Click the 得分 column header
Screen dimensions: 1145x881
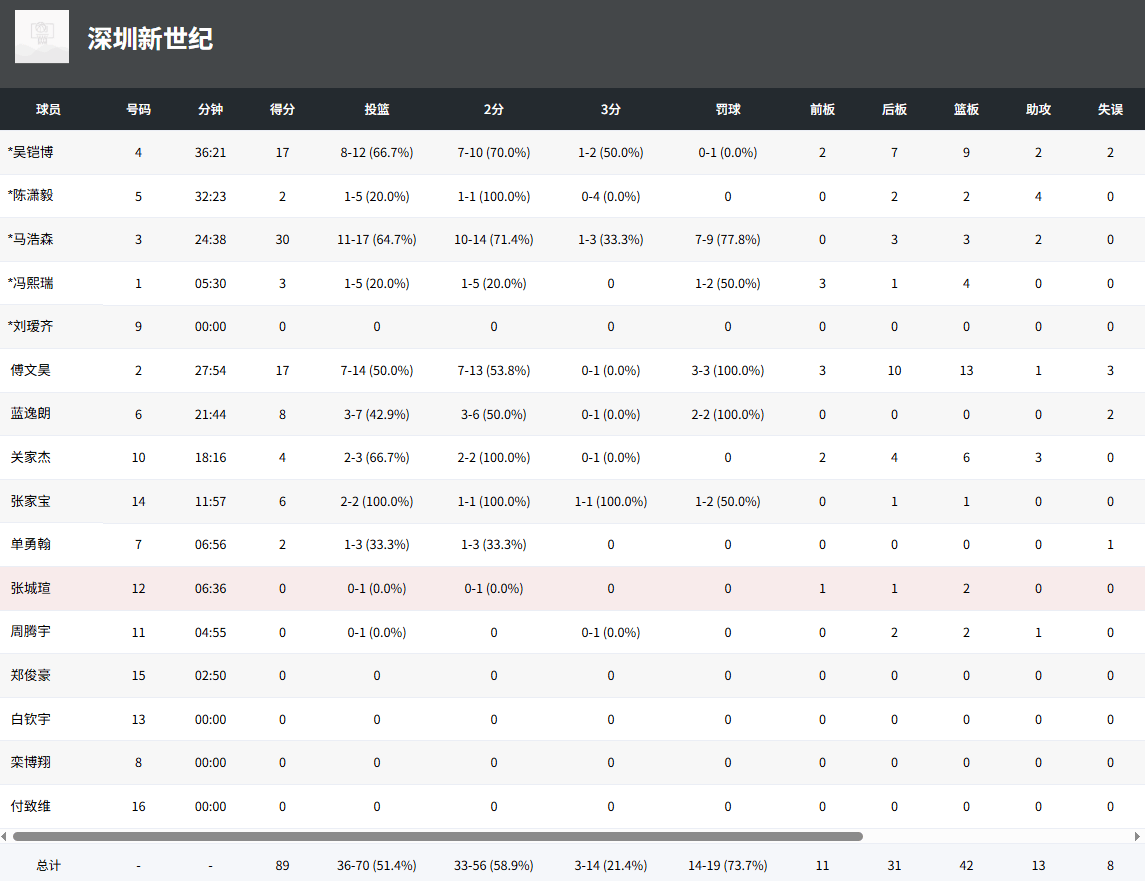(x=283, y=110)
